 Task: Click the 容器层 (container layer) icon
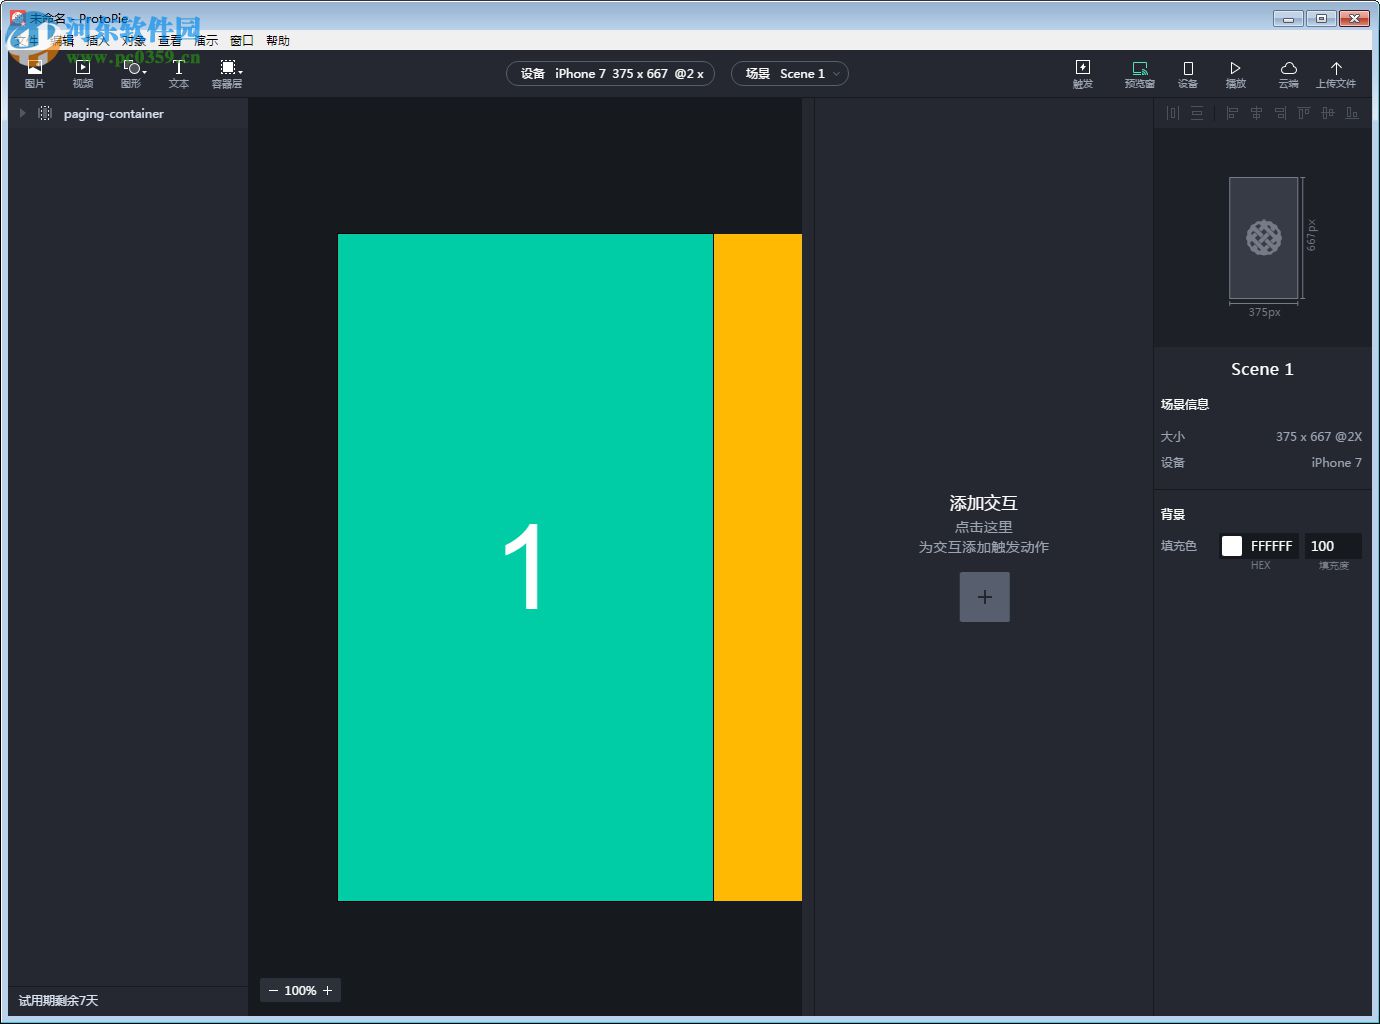tap(226, 72)
